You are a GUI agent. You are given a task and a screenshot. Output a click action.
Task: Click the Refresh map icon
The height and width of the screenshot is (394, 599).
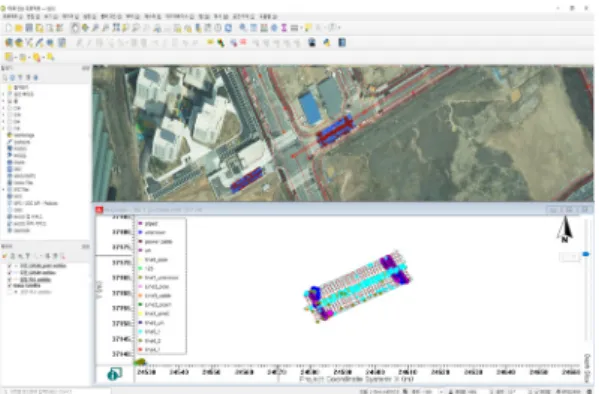228,28
